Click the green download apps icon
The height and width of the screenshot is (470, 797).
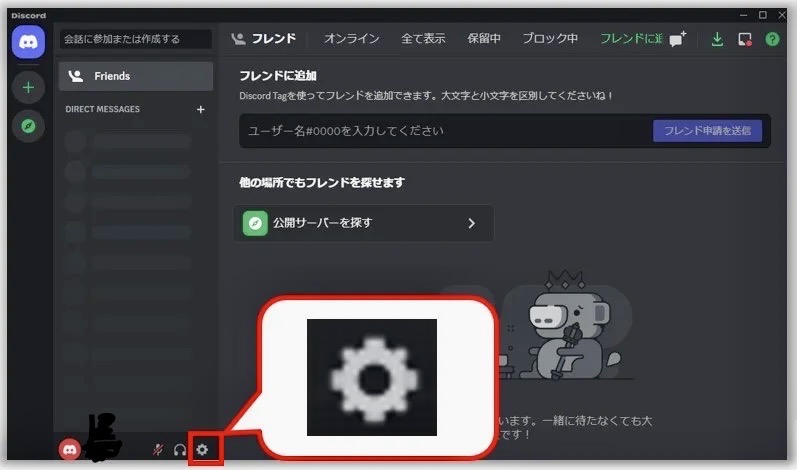717,39
